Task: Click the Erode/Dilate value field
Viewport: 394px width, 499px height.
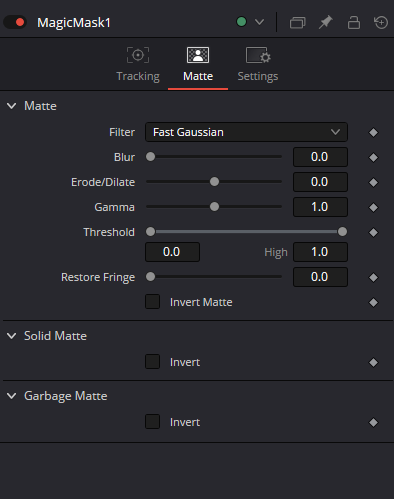Action: (x=320, y=182)
